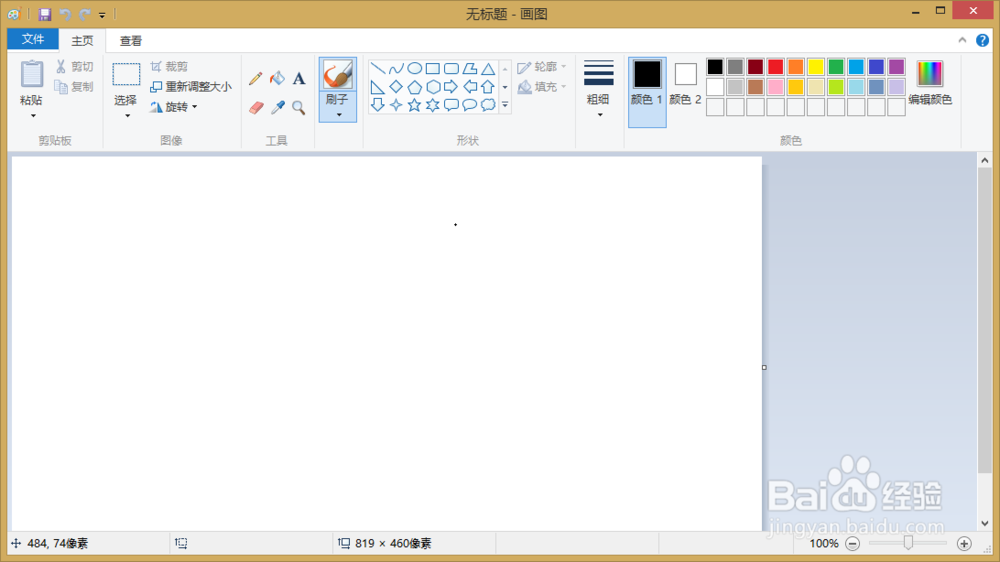Image resolution: width=1000 pixels, height=562 pixels.
Task: Select the Eraser tool
Action: coord(256,107)
